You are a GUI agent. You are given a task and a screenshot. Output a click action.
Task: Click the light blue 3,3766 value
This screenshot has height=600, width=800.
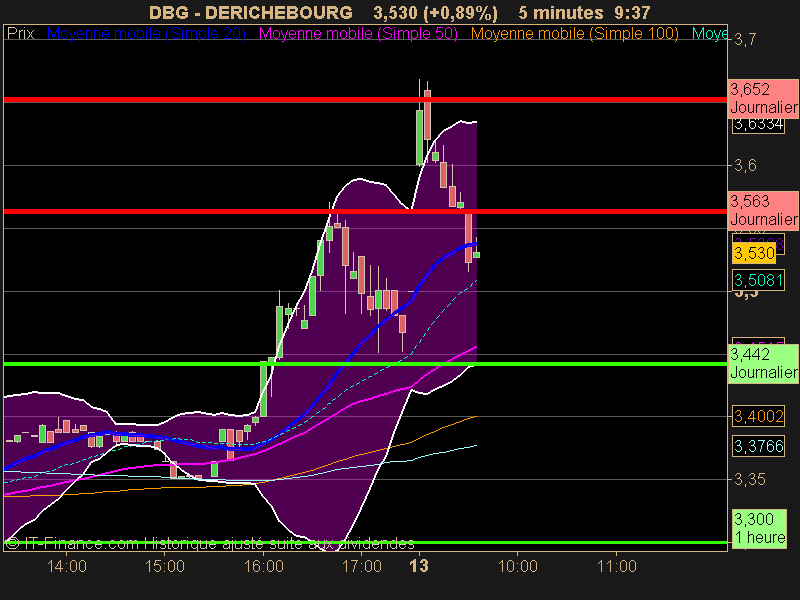(x=758, y=446)
